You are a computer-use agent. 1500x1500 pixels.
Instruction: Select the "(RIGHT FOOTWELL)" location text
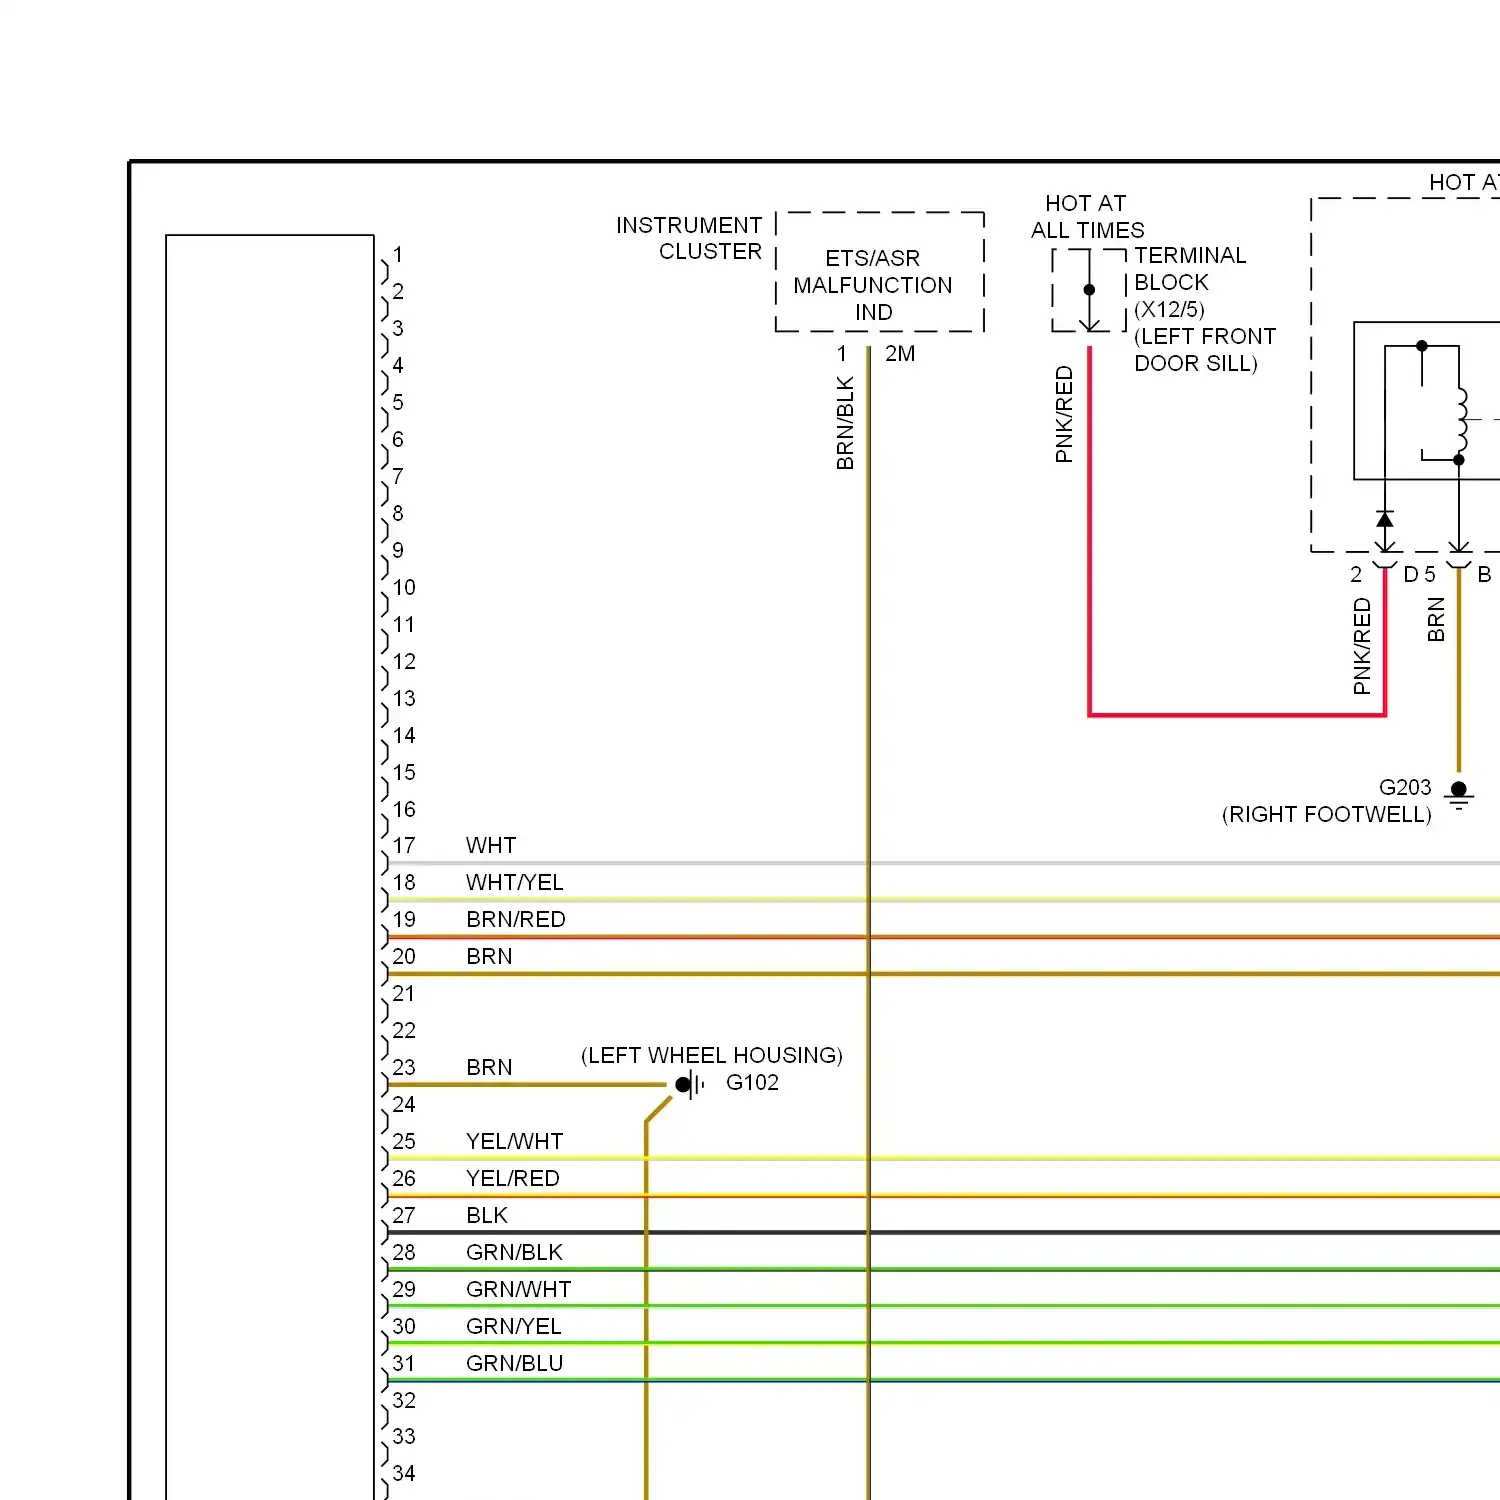tap(1326, 814)
